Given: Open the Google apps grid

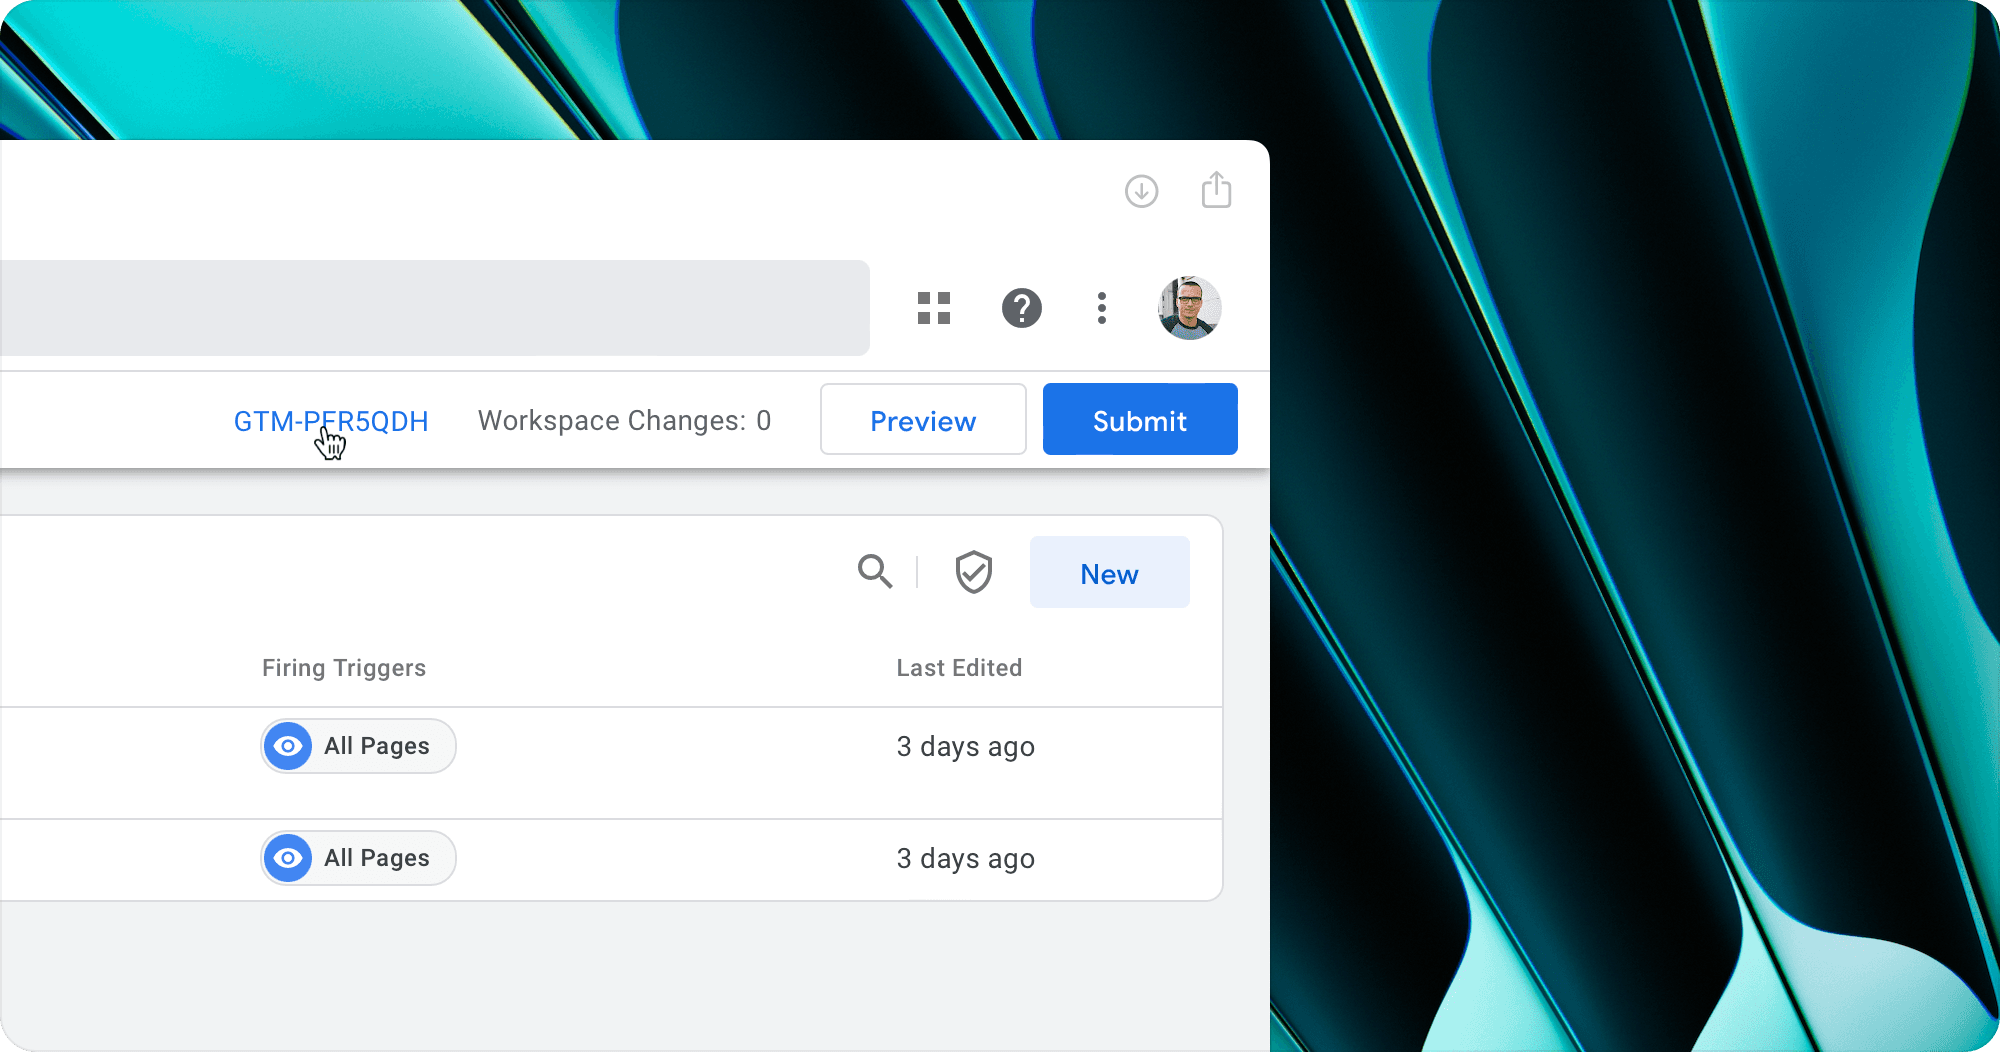Looking at the screenshot, I should click(x=934, y=308).
